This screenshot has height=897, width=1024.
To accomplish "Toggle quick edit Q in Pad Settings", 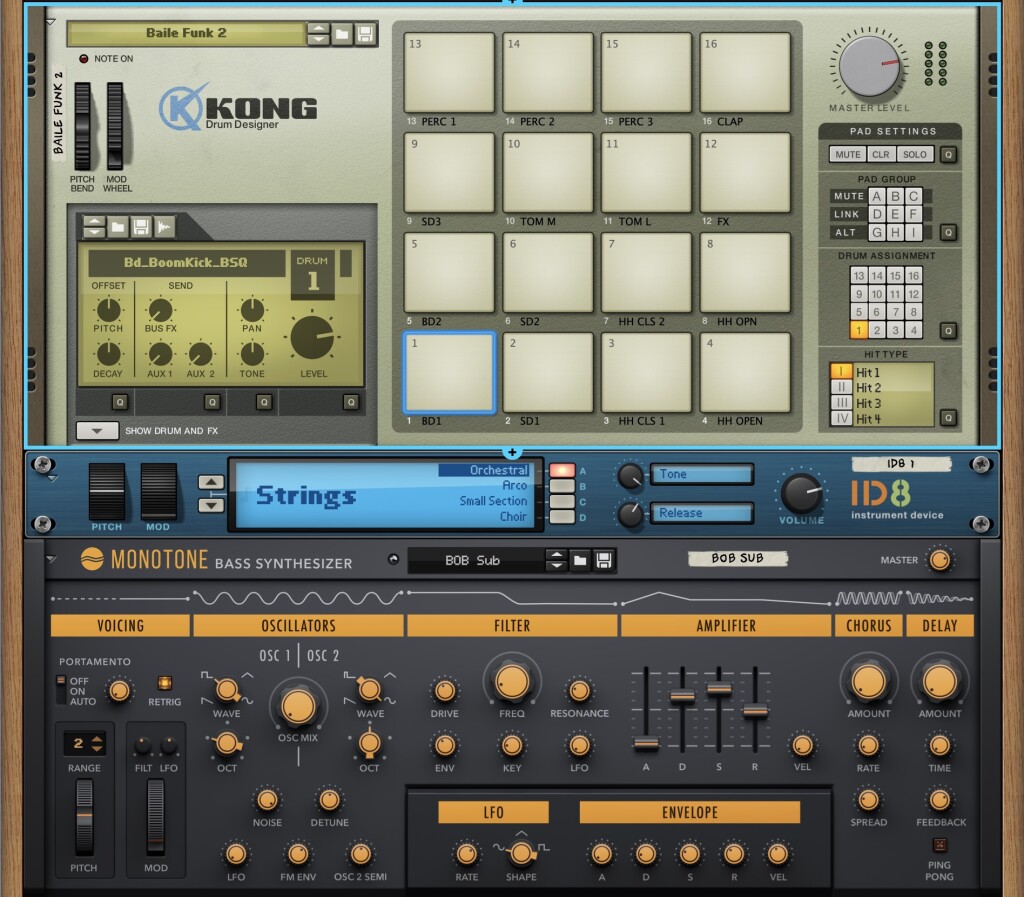I will (948, 155).
